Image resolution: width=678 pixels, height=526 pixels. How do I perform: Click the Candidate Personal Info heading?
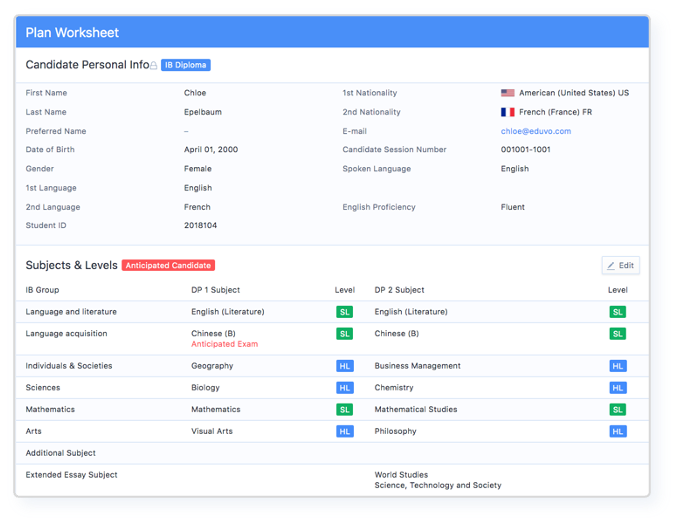pyautogui.click(x=87, y=65)
